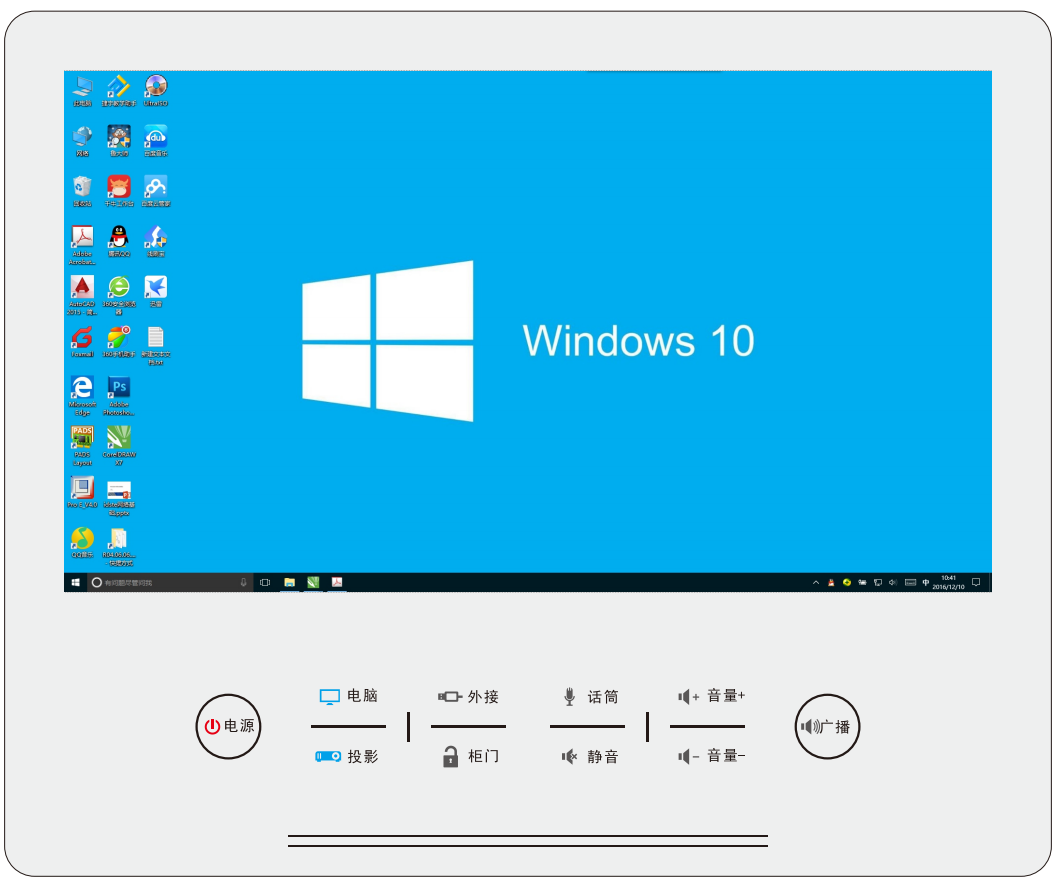The image size is (1064, 884).
Task: Select the Microsoft Edge desktop icon
Action: [82, 388]
